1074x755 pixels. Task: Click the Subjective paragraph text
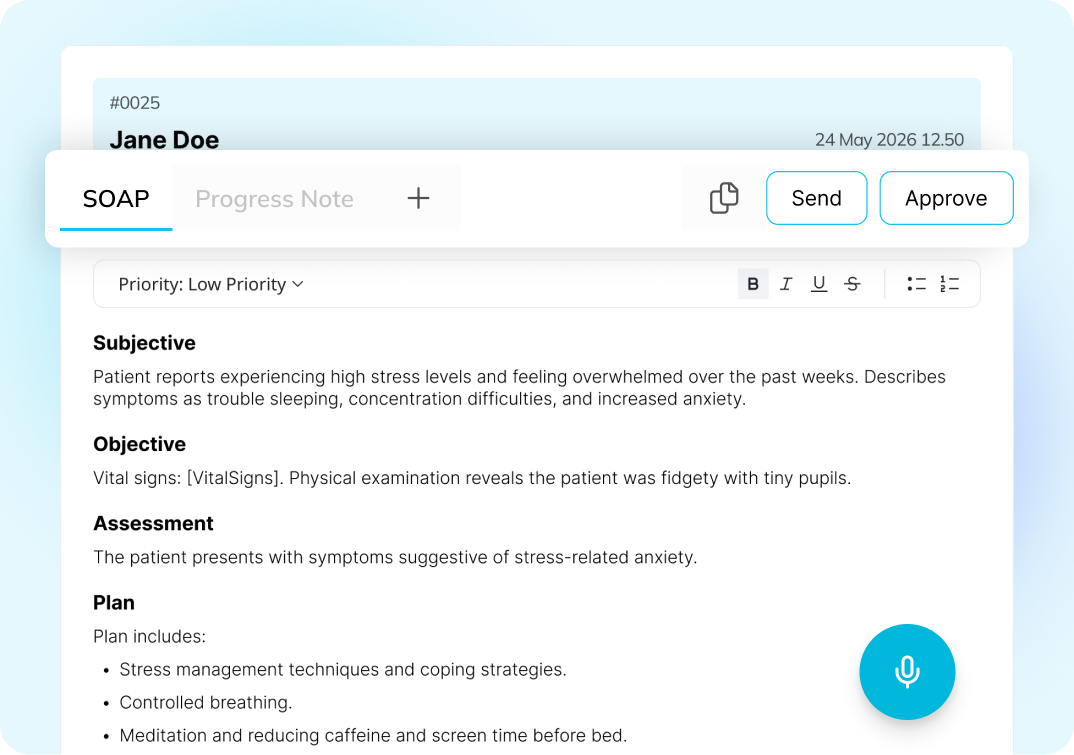pos(519,388)
